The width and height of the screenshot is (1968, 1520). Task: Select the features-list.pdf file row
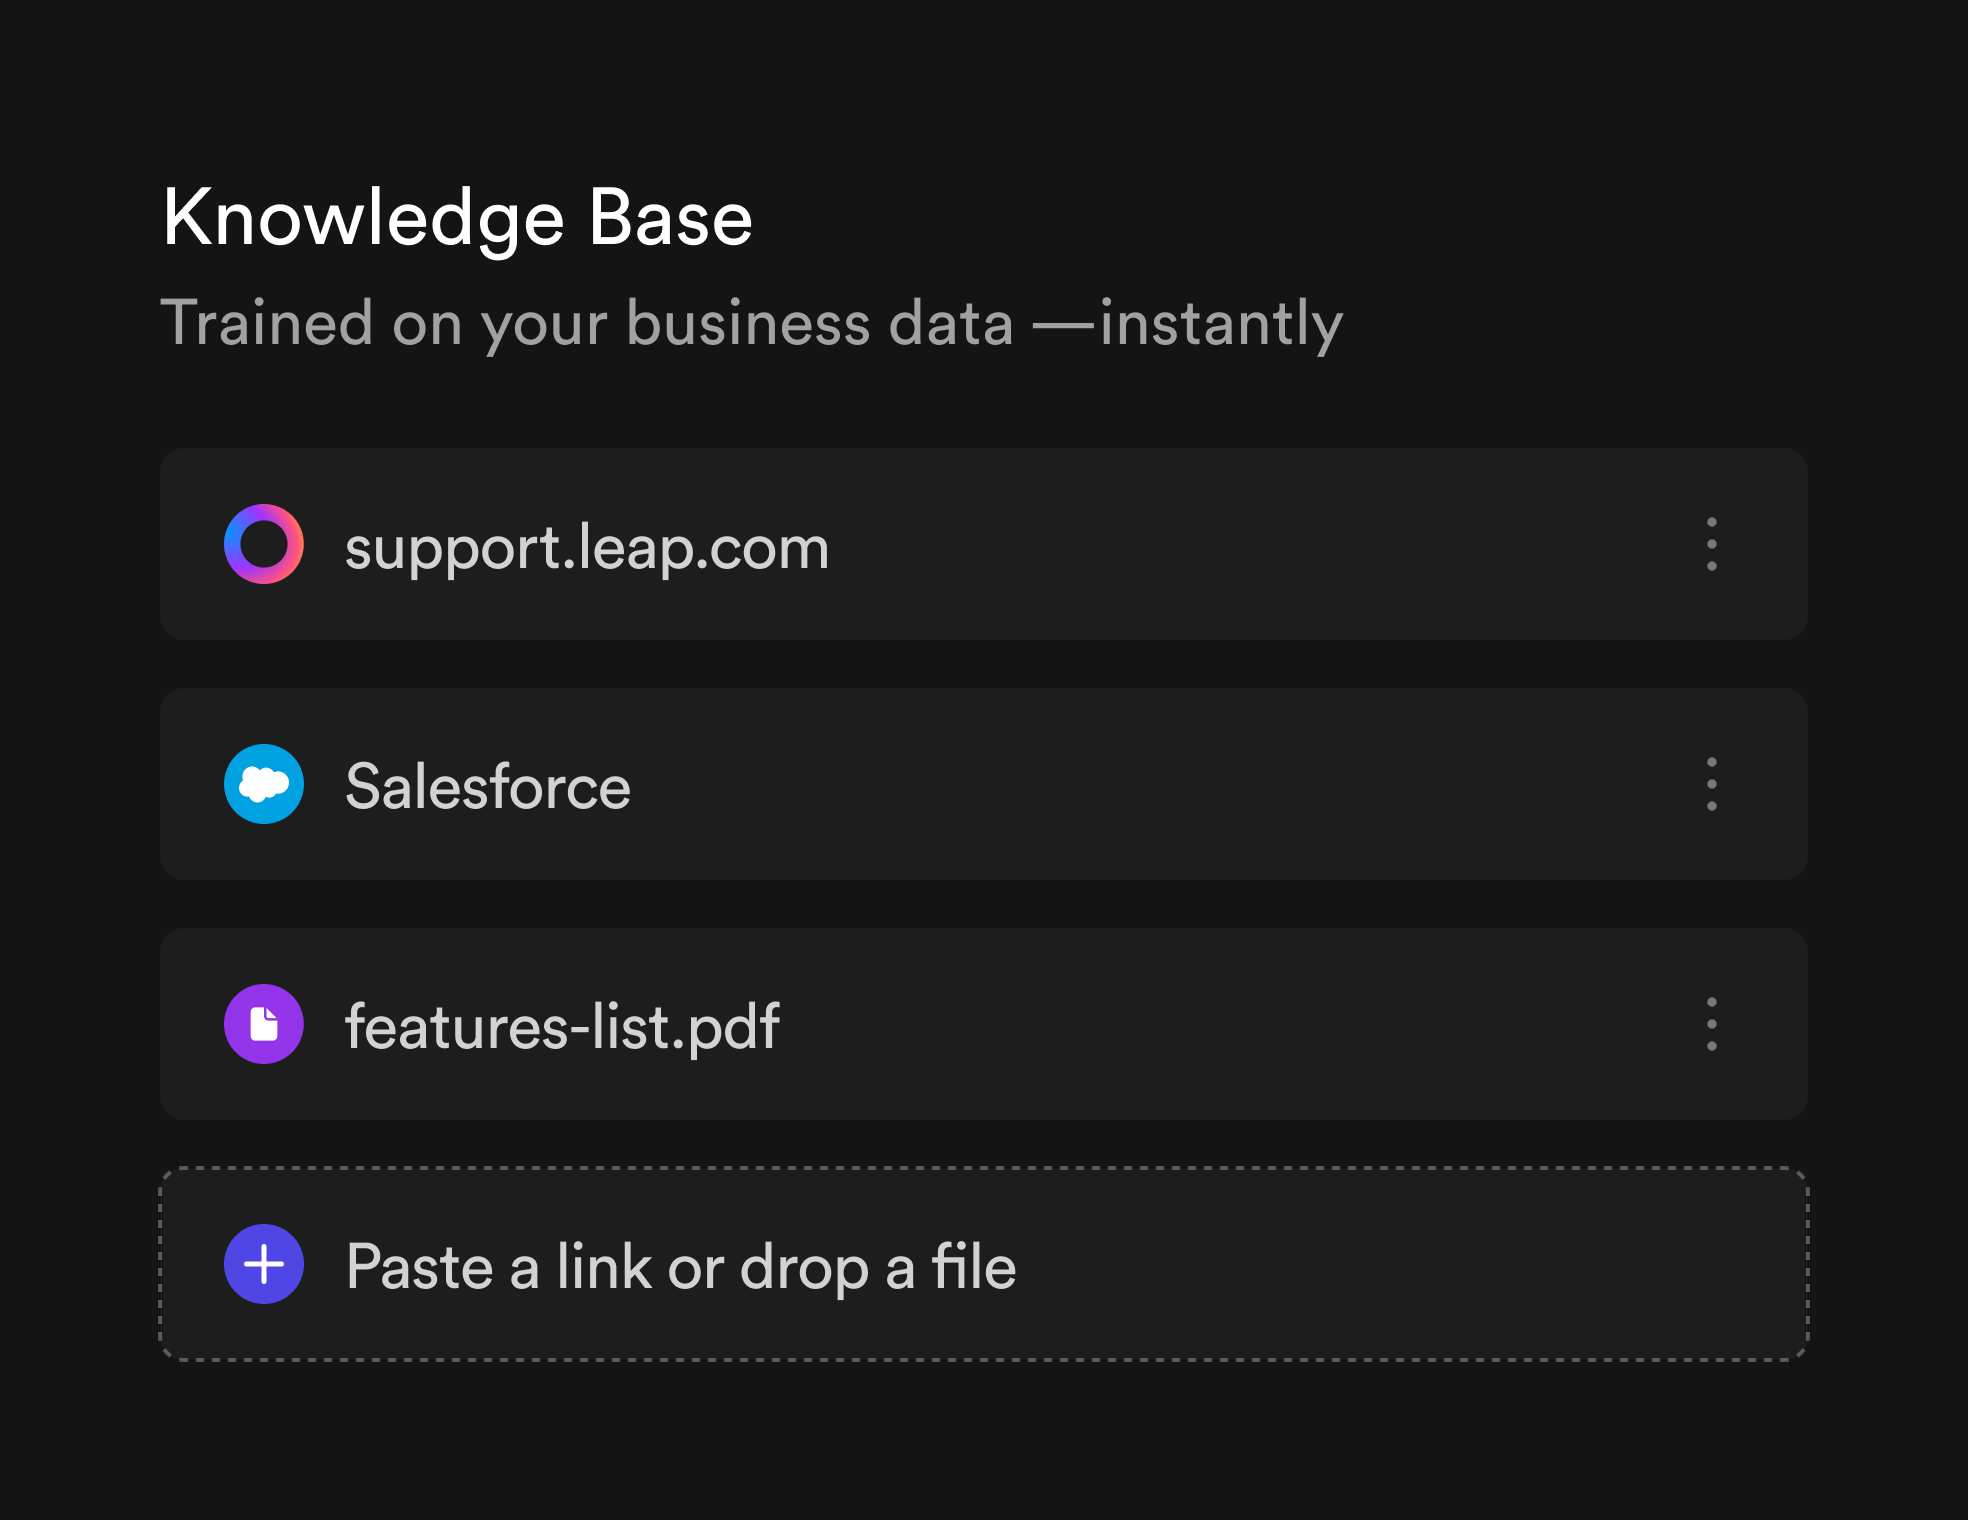coord(984,1024)
